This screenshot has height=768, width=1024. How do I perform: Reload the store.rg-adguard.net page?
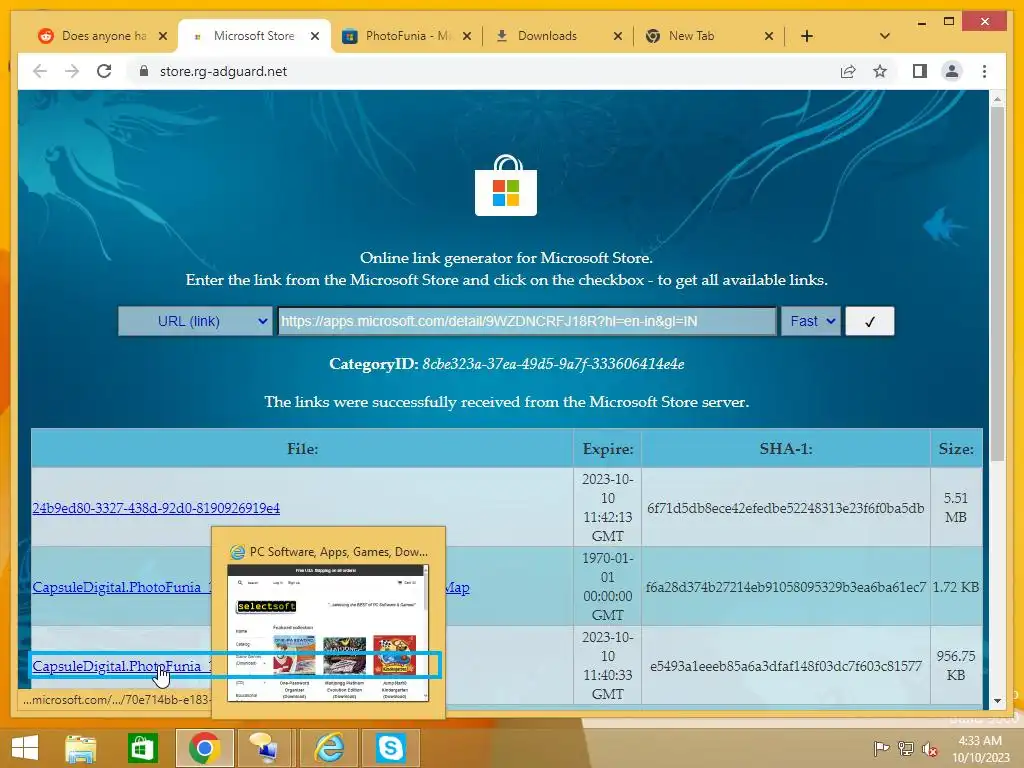[x=104, y=71]
